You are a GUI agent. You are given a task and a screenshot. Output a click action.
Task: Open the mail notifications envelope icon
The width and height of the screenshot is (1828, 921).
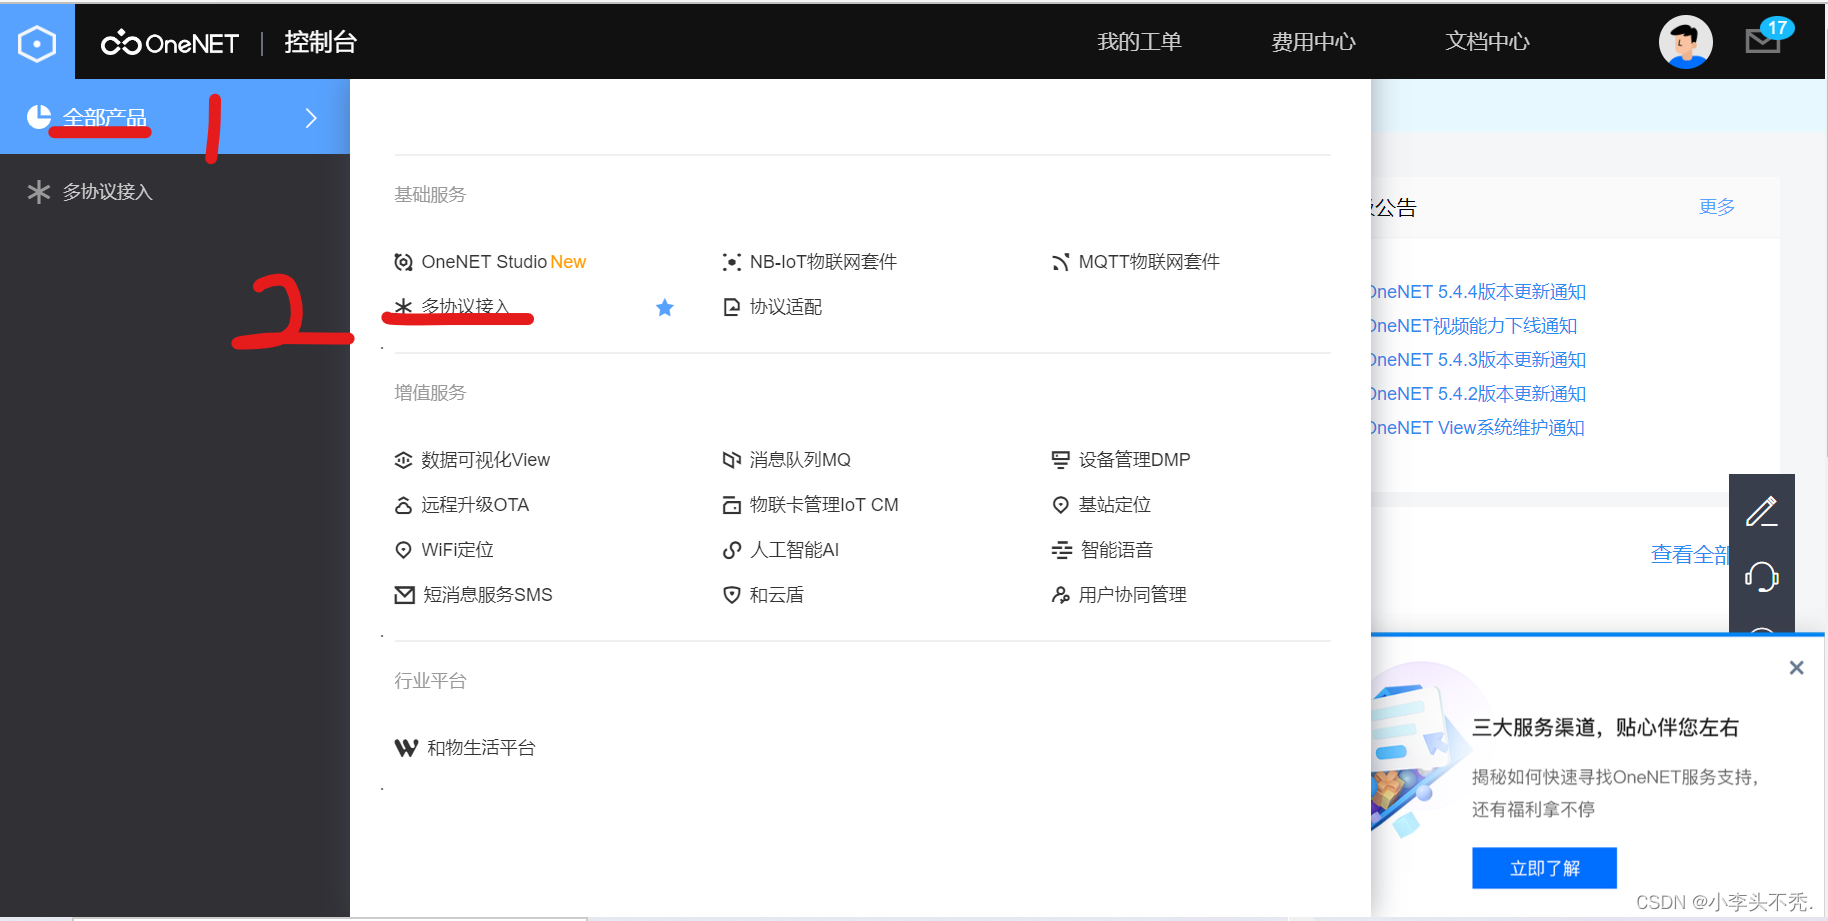[1763, 41]
